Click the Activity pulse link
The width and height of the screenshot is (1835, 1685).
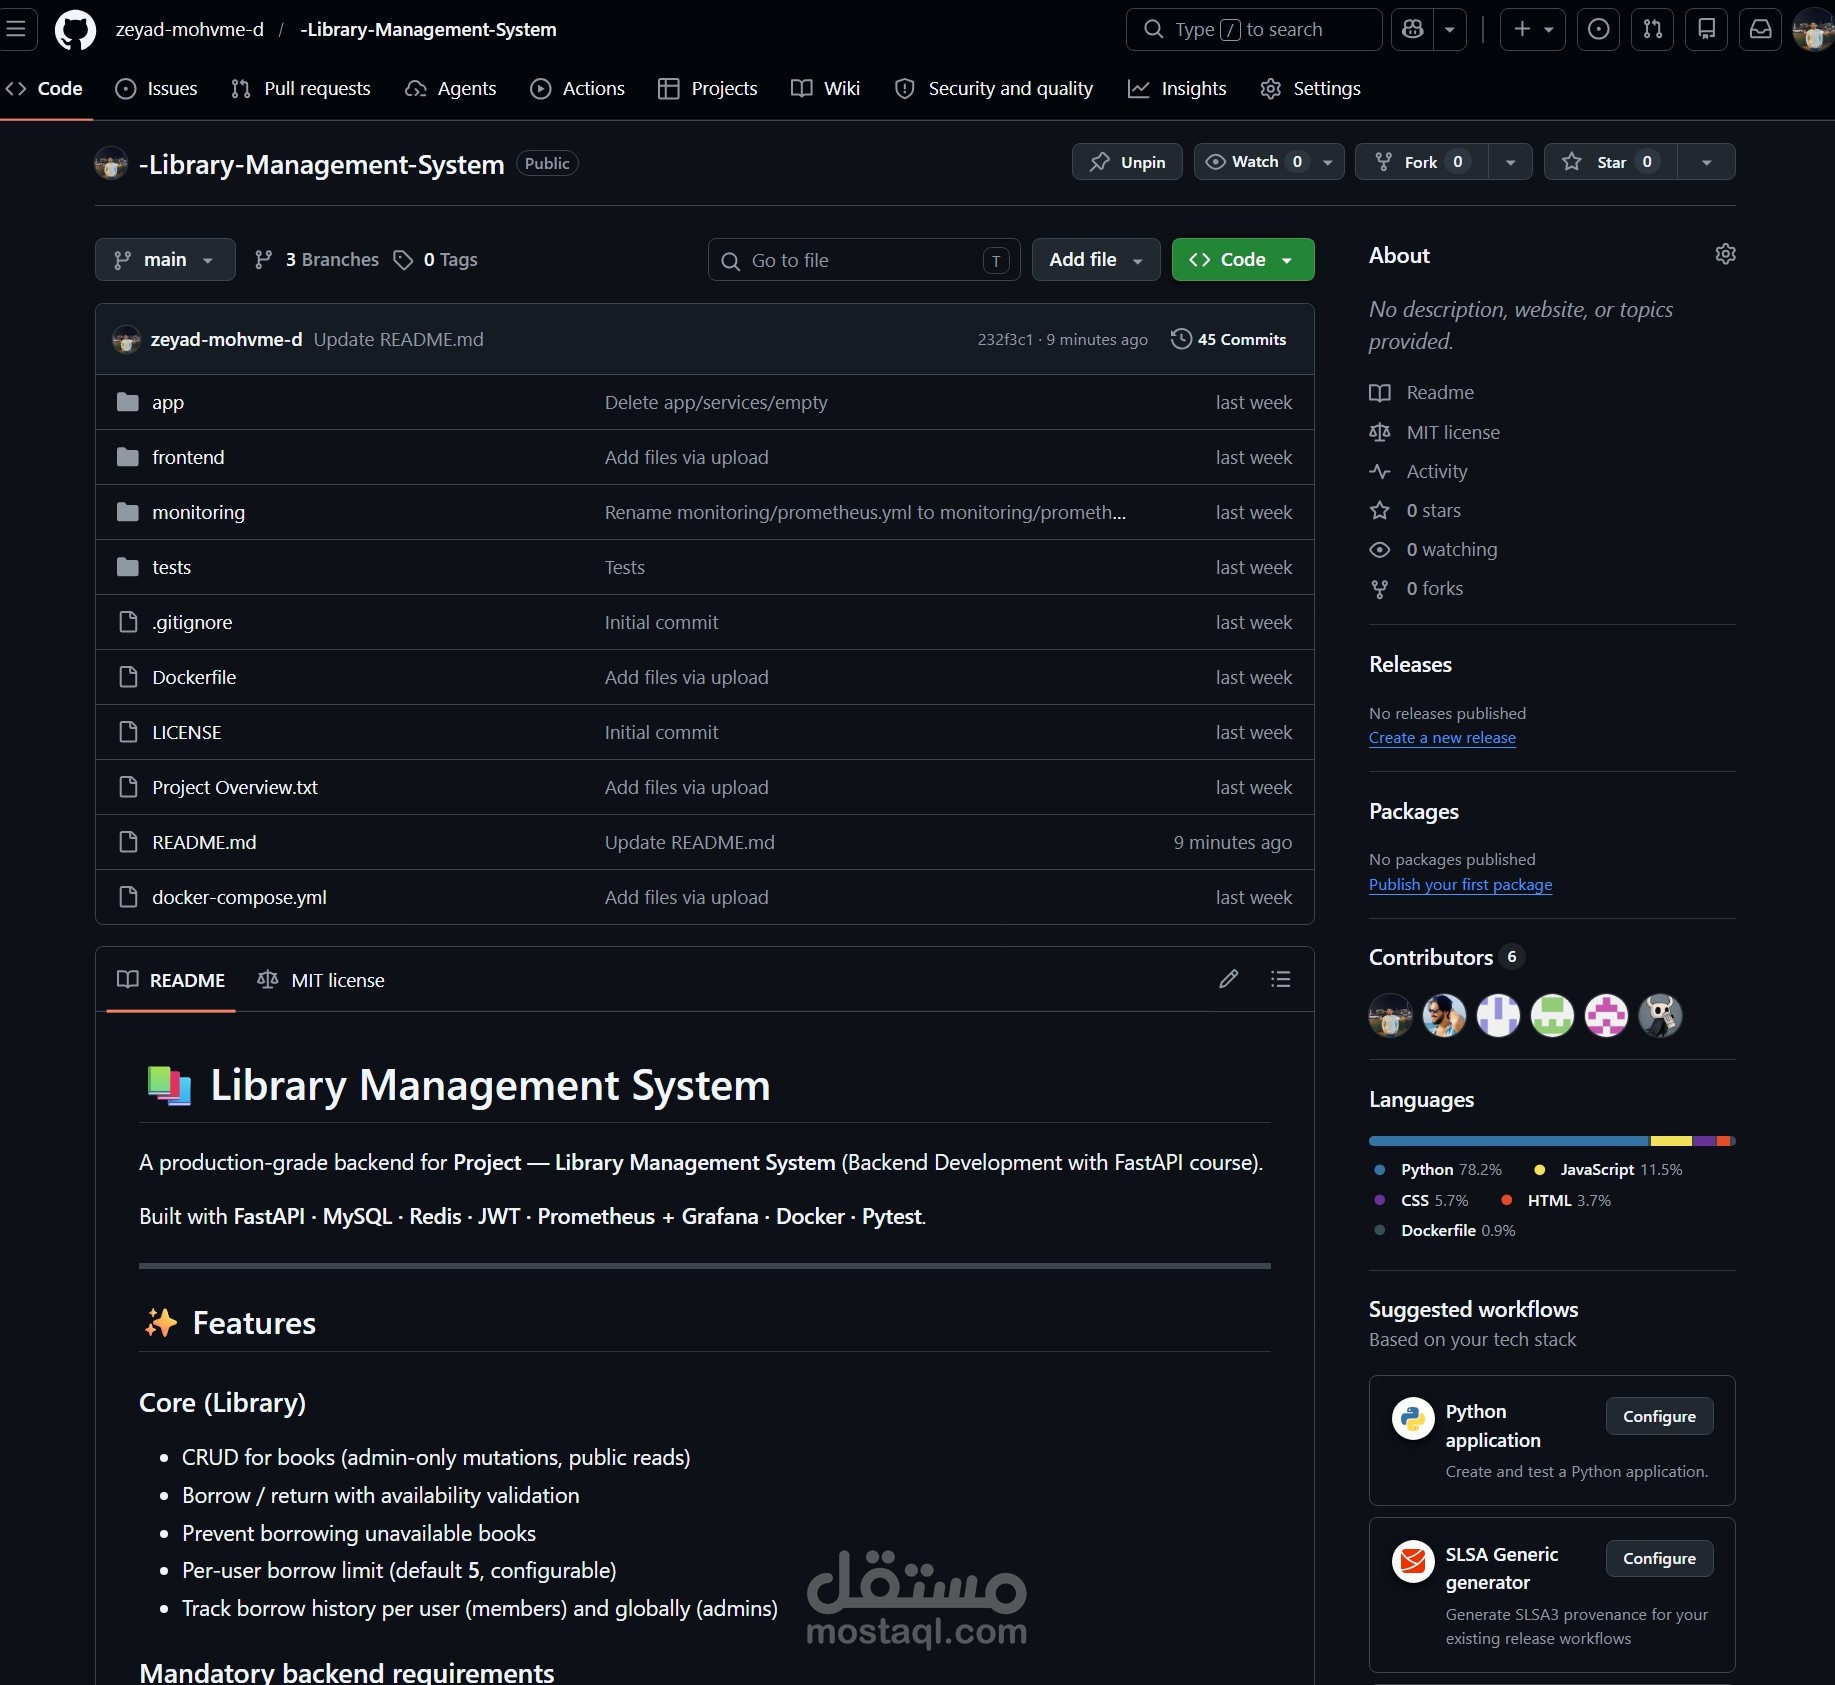1419,471
